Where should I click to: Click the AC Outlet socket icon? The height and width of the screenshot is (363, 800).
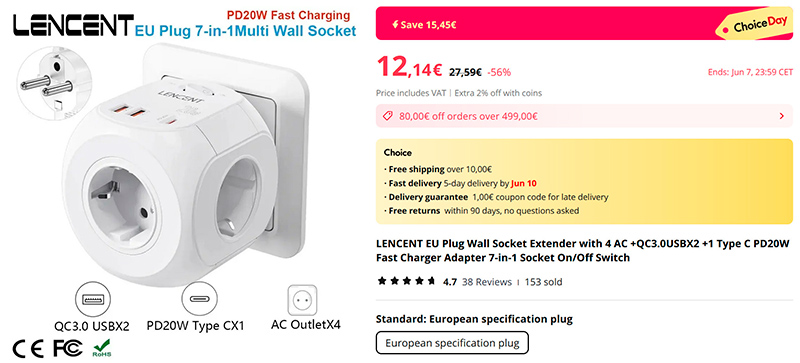(x=302, y=300)
